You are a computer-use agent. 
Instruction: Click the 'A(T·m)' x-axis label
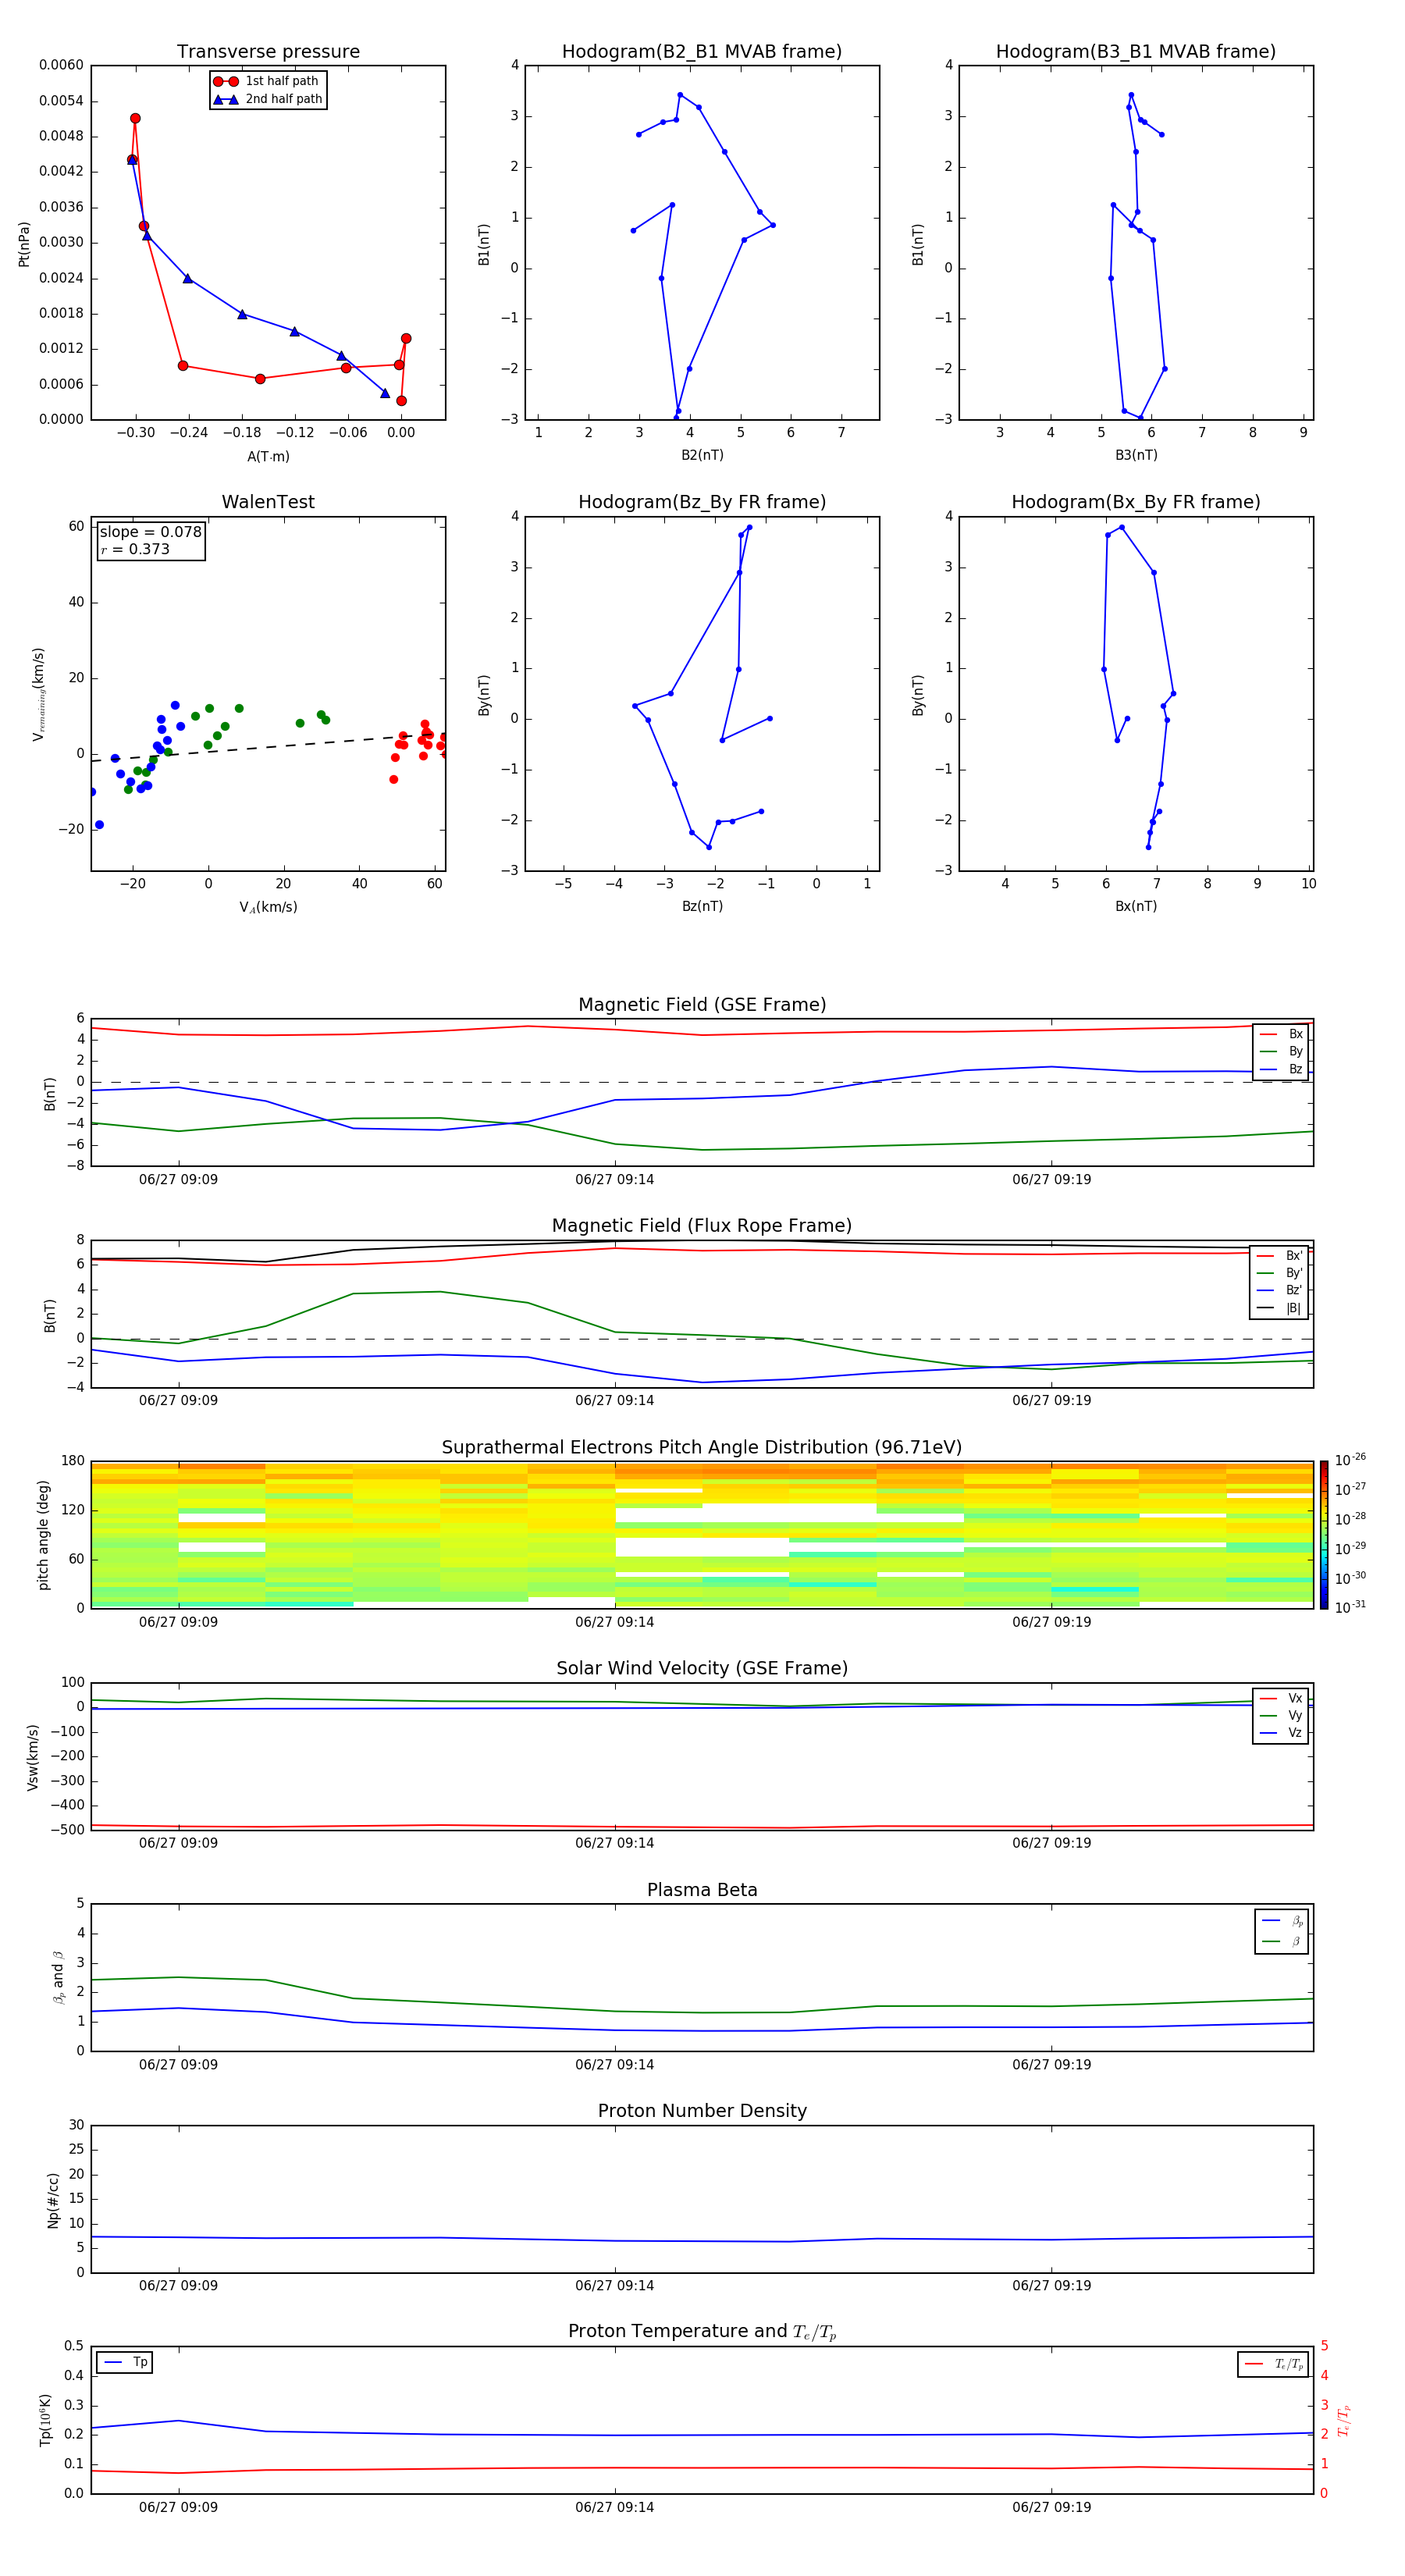tap(268, 456)
